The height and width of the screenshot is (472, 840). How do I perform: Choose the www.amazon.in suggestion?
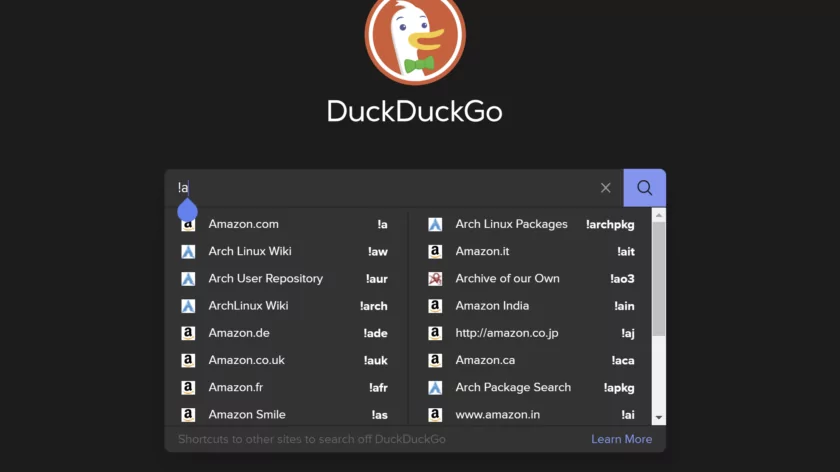click(531, 415)
